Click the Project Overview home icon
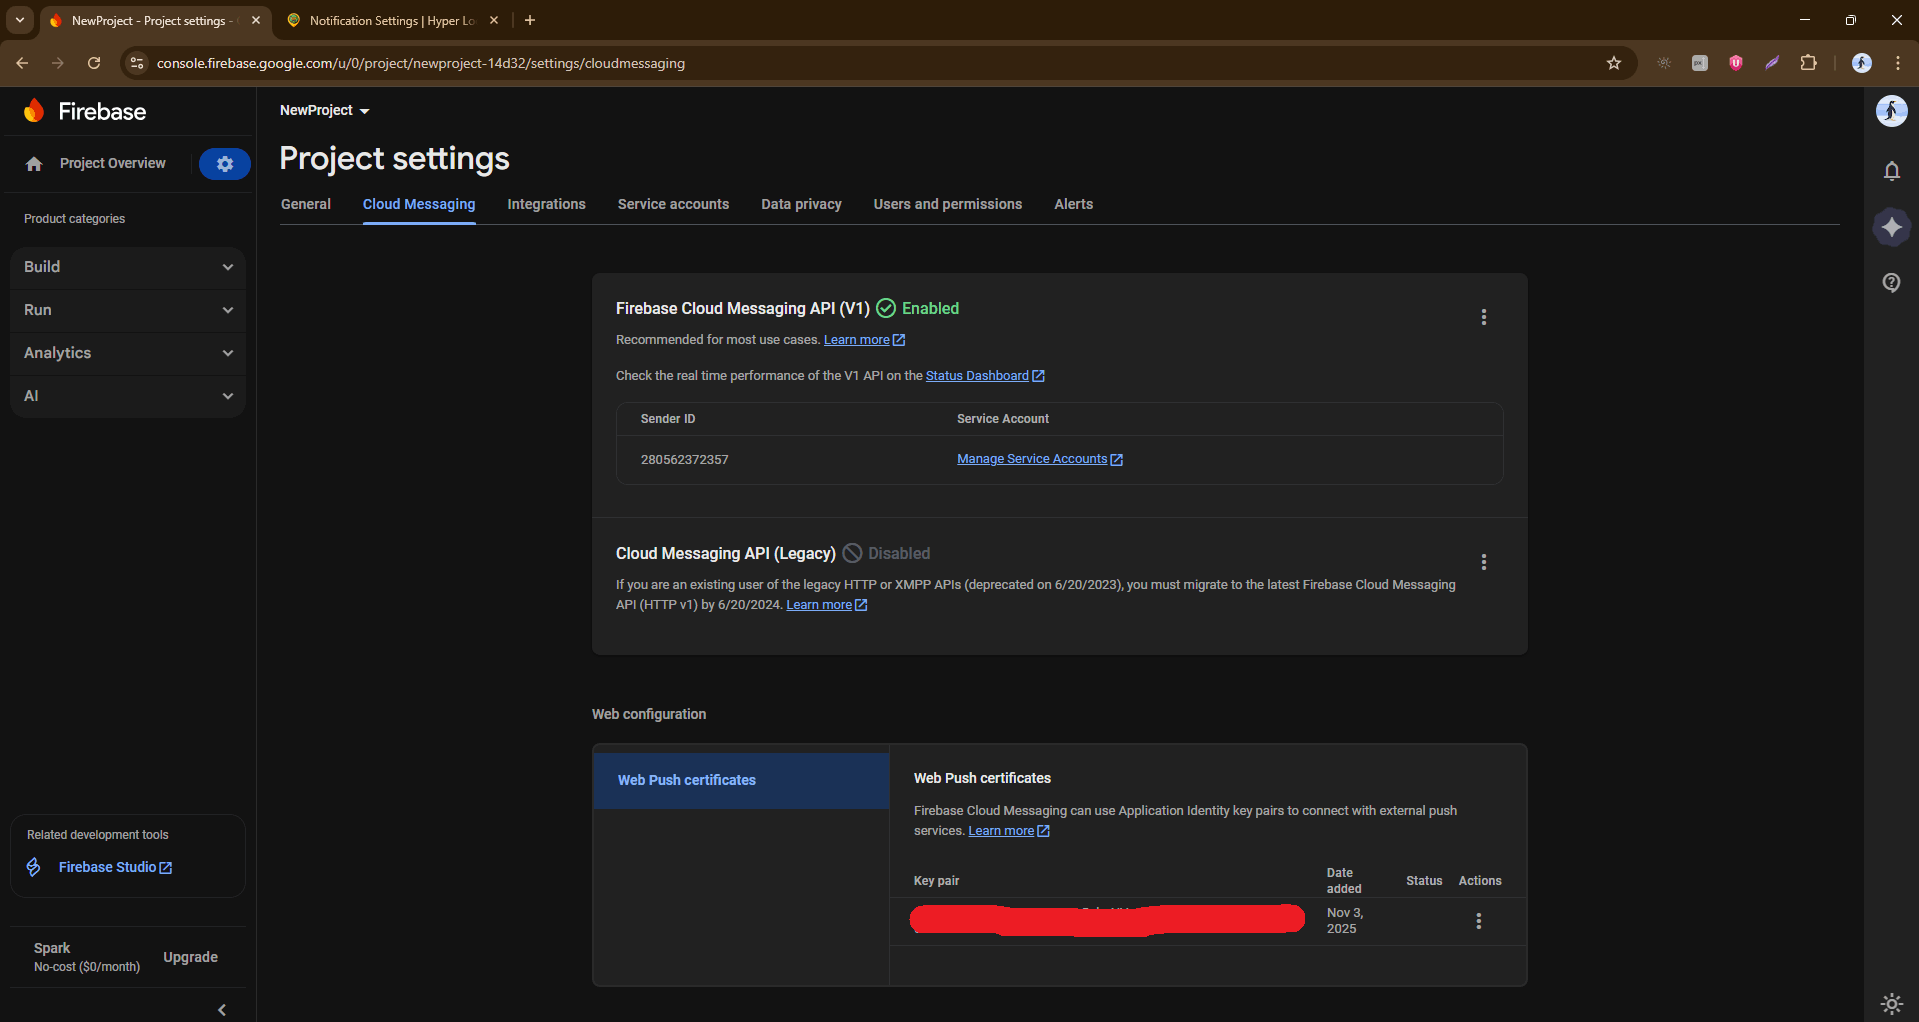1919x1022 pixels. click(x=34, y=164)
